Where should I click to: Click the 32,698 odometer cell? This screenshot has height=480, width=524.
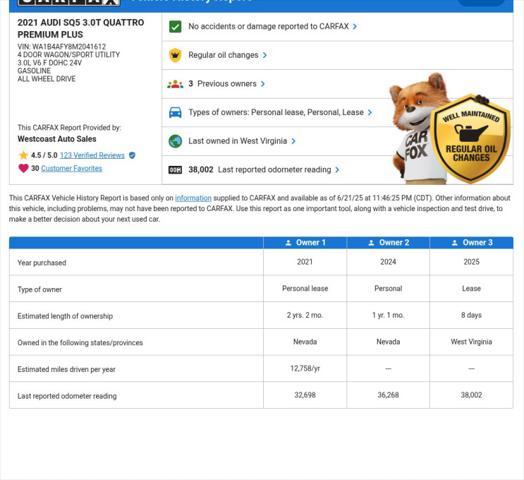pyautogui.click(x=305, y=395)
